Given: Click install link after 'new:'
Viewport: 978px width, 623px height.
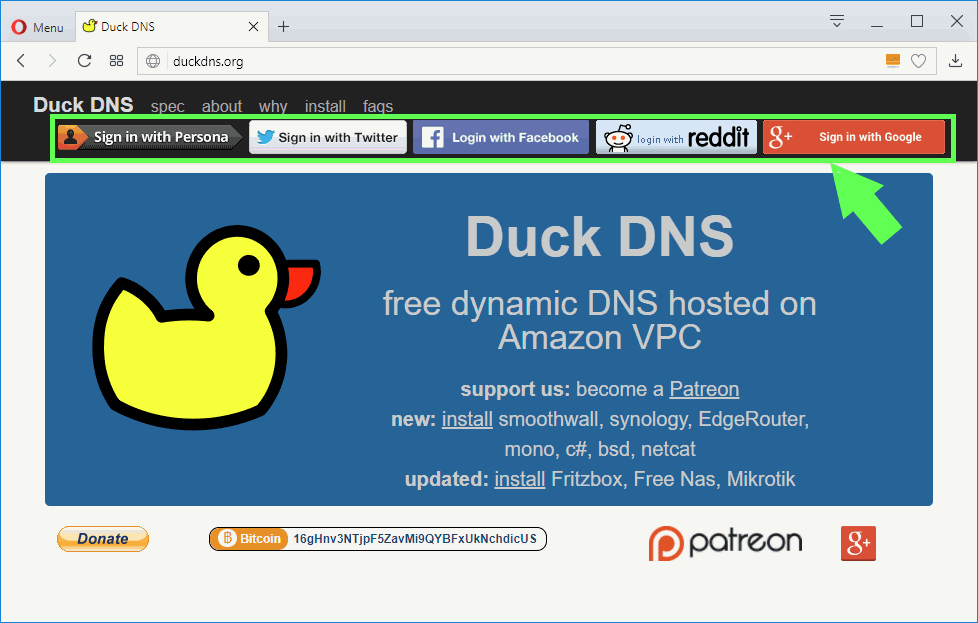Looking at the screenshot, I should tap(467, 419).
